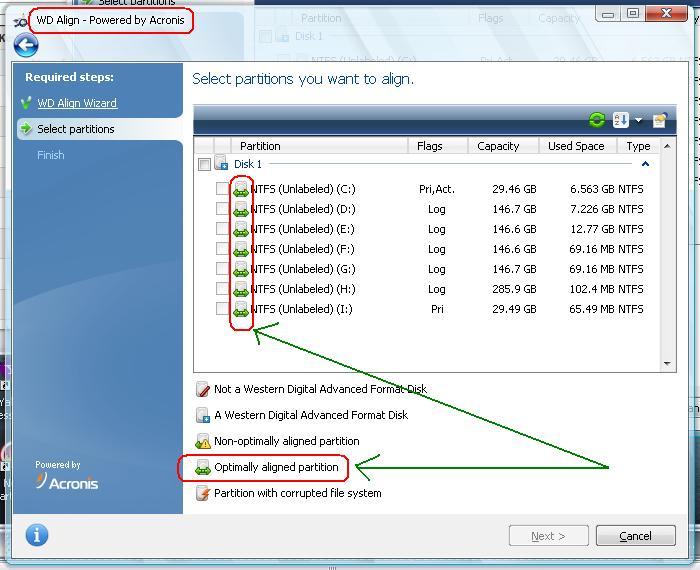Collapse the Disk 1 group chevron
Viewport: 700px width, 570px height.
coord(645,164)
